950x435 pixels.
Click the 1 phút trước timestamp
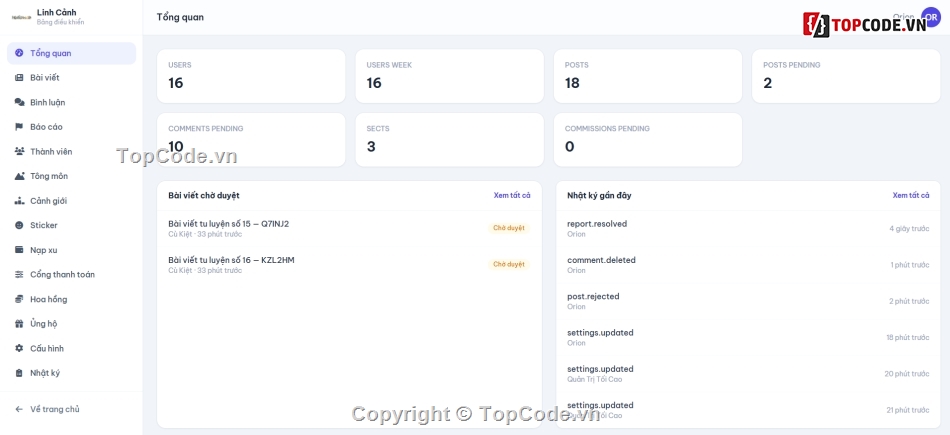[x=909, y=265]
